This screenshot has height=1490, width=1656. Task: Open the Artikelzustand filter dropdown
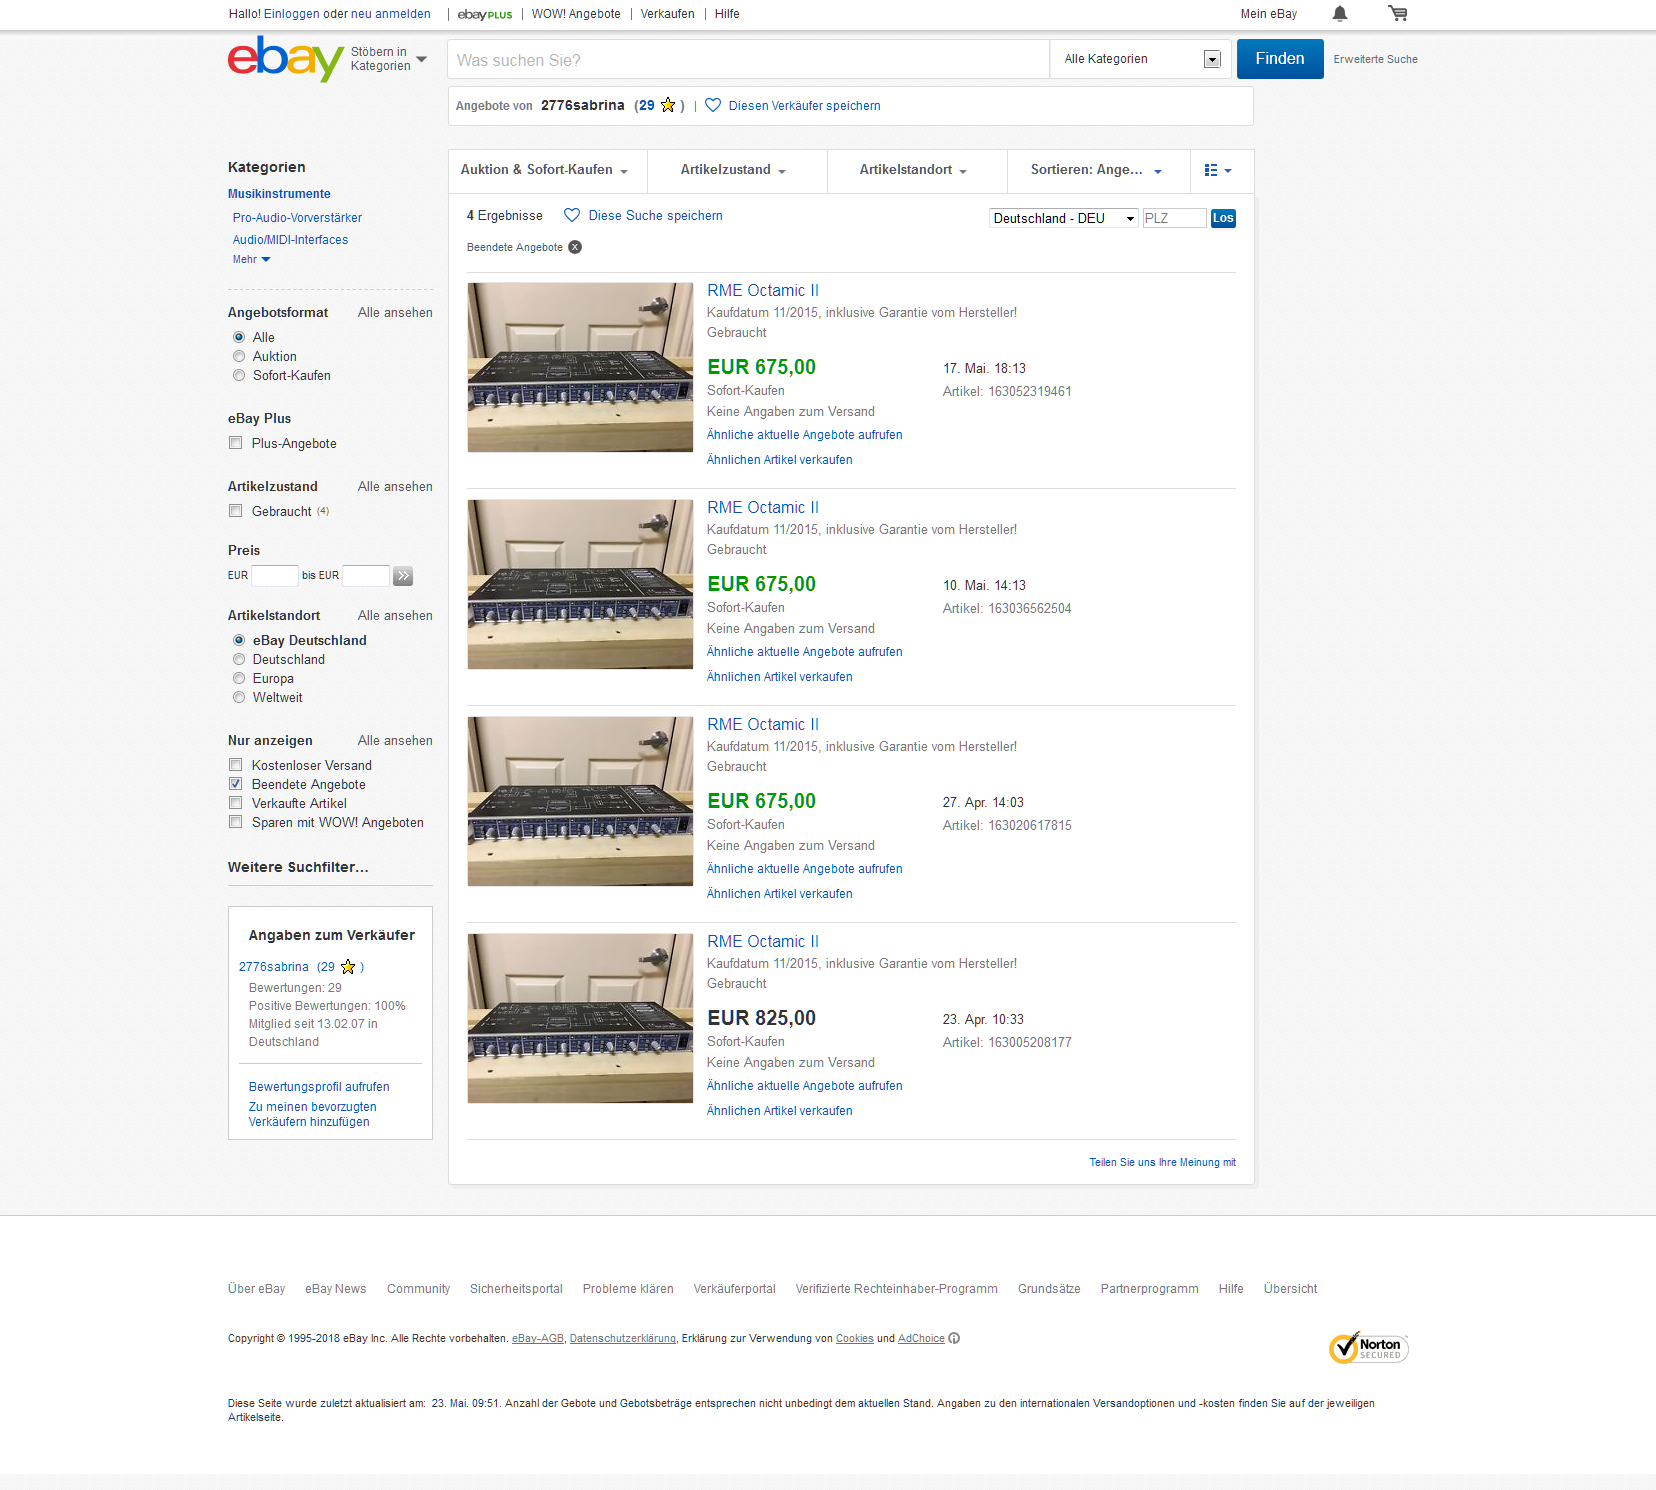[733, 171]
